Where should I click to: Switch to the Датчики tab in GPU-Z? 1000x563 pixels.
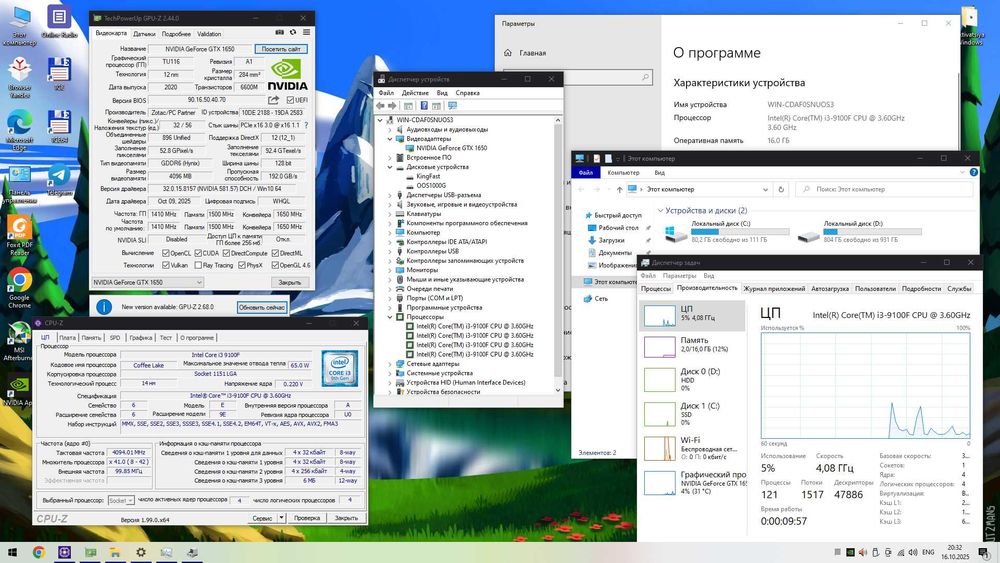point(144,34)
